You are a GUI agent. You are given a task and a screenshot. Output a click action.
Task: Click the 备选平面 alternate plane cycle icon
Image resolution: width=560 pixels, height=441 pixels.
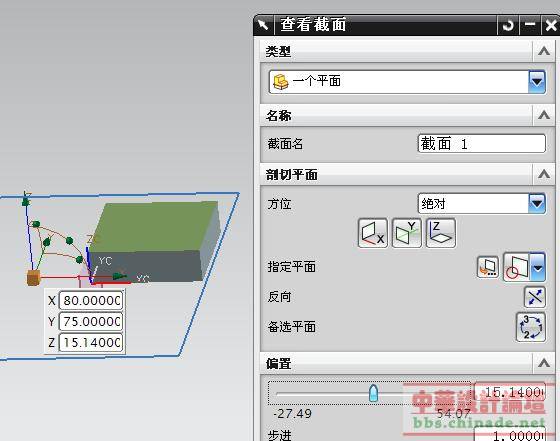[x=531, y=327]
